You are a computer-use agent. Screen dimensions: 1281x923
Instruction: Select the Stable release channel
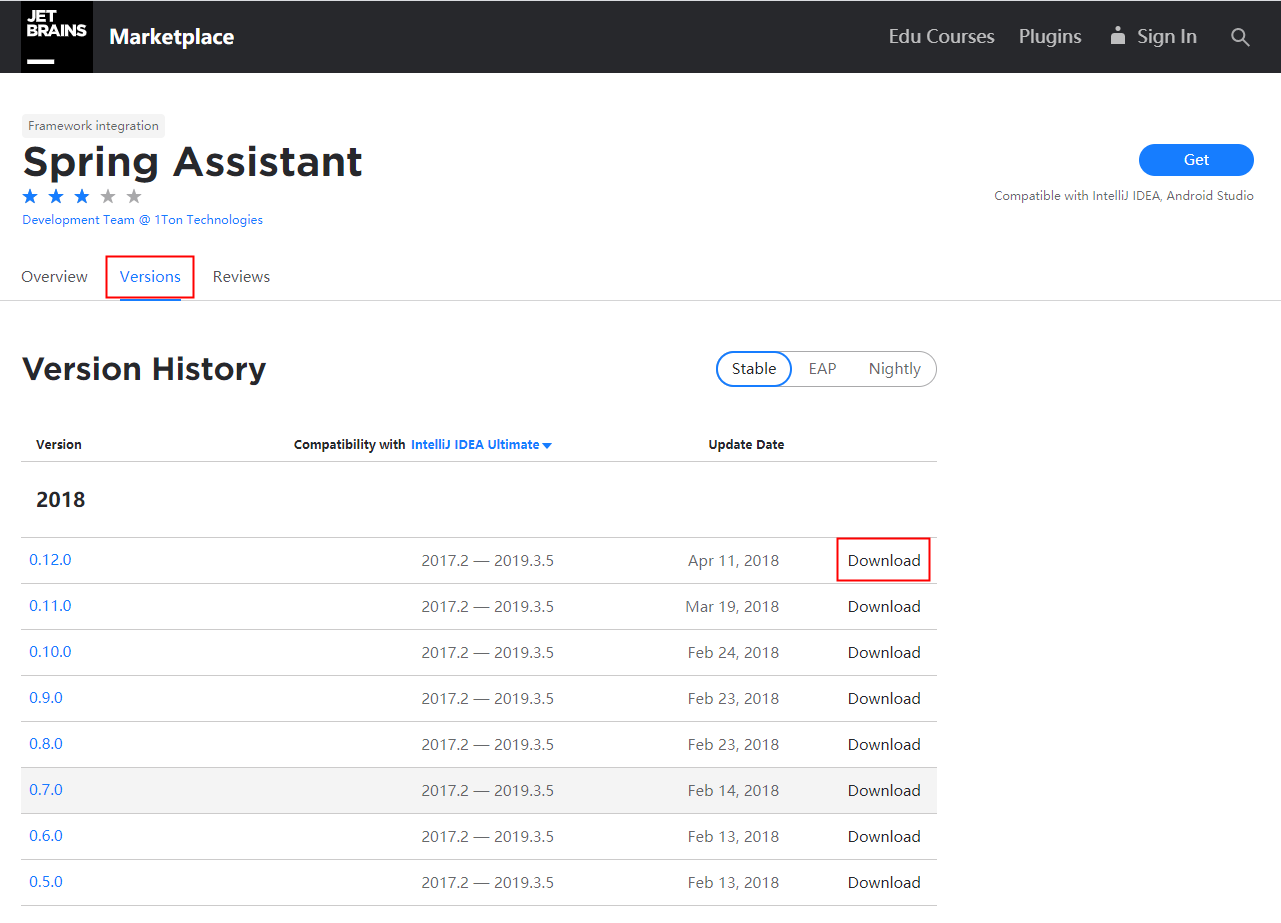(753, 368)
